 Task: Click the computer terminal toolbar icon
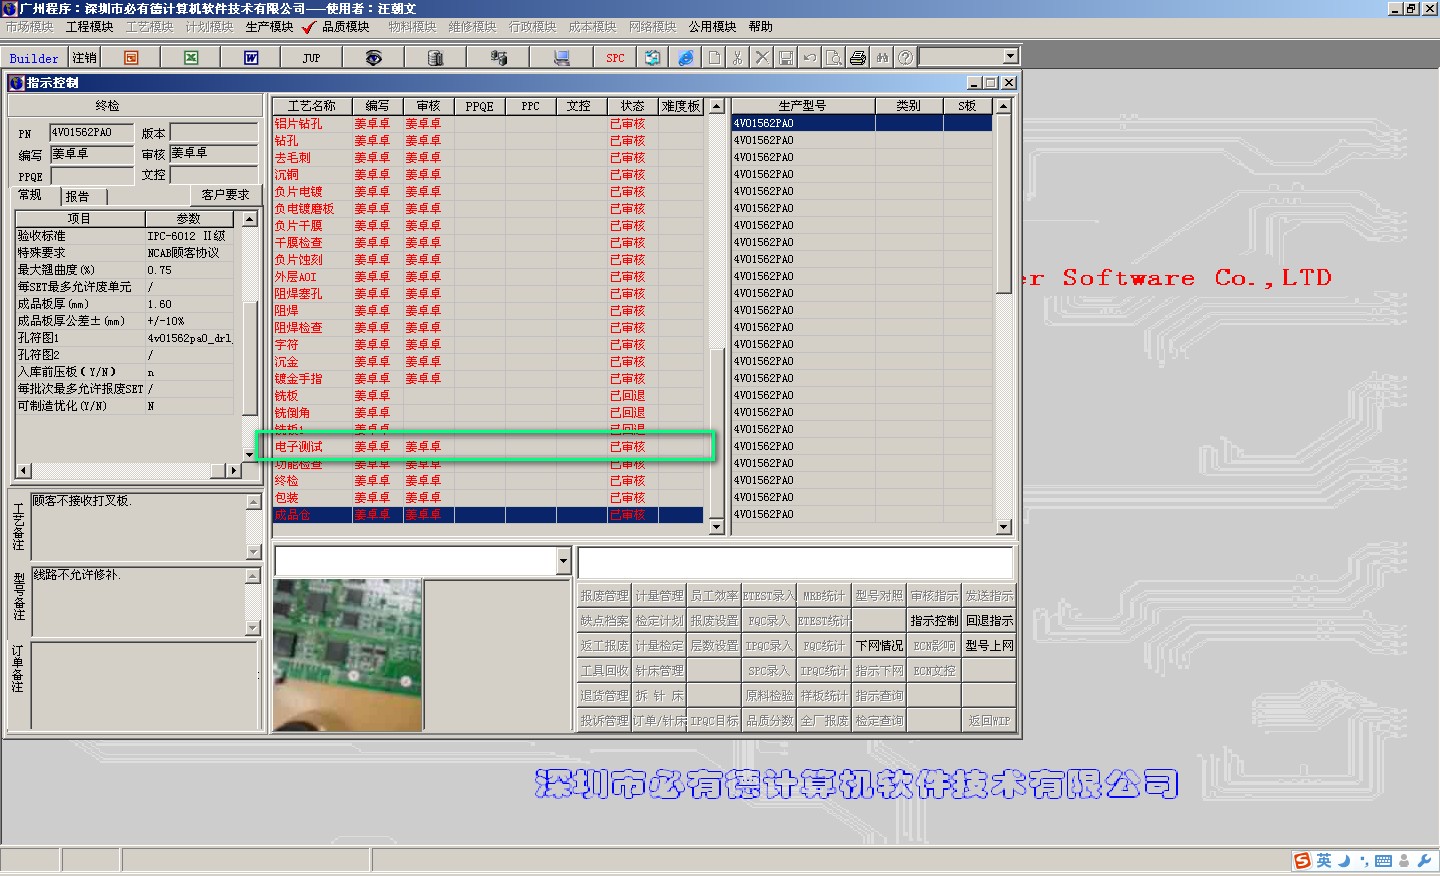562,58
